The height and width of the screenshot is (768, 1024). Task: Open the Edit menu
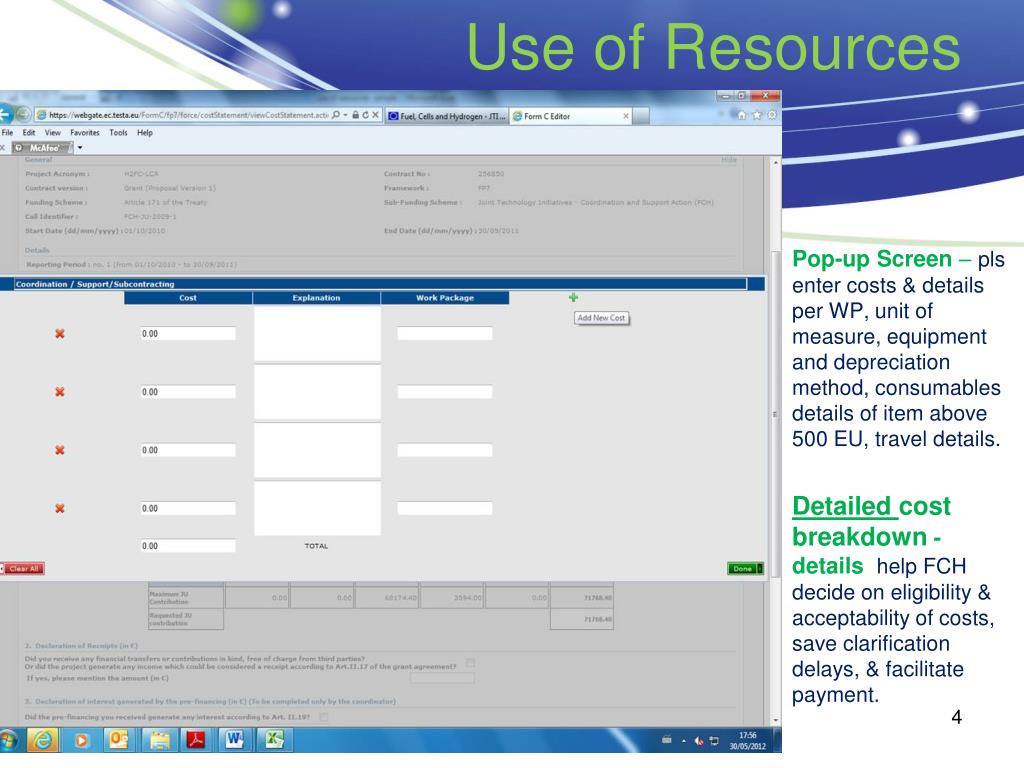pos(29,133)
